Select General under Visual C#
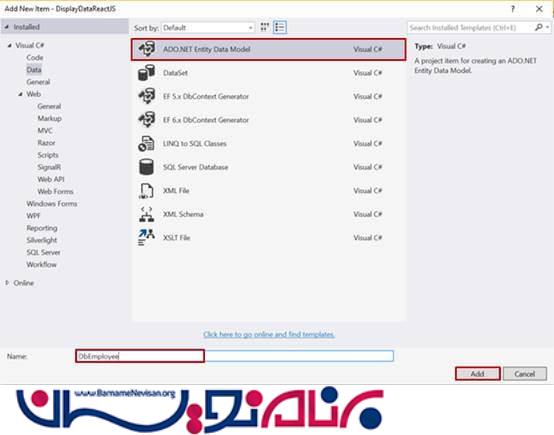The width and height of the screenshot is (554, 435). point(38,82)
